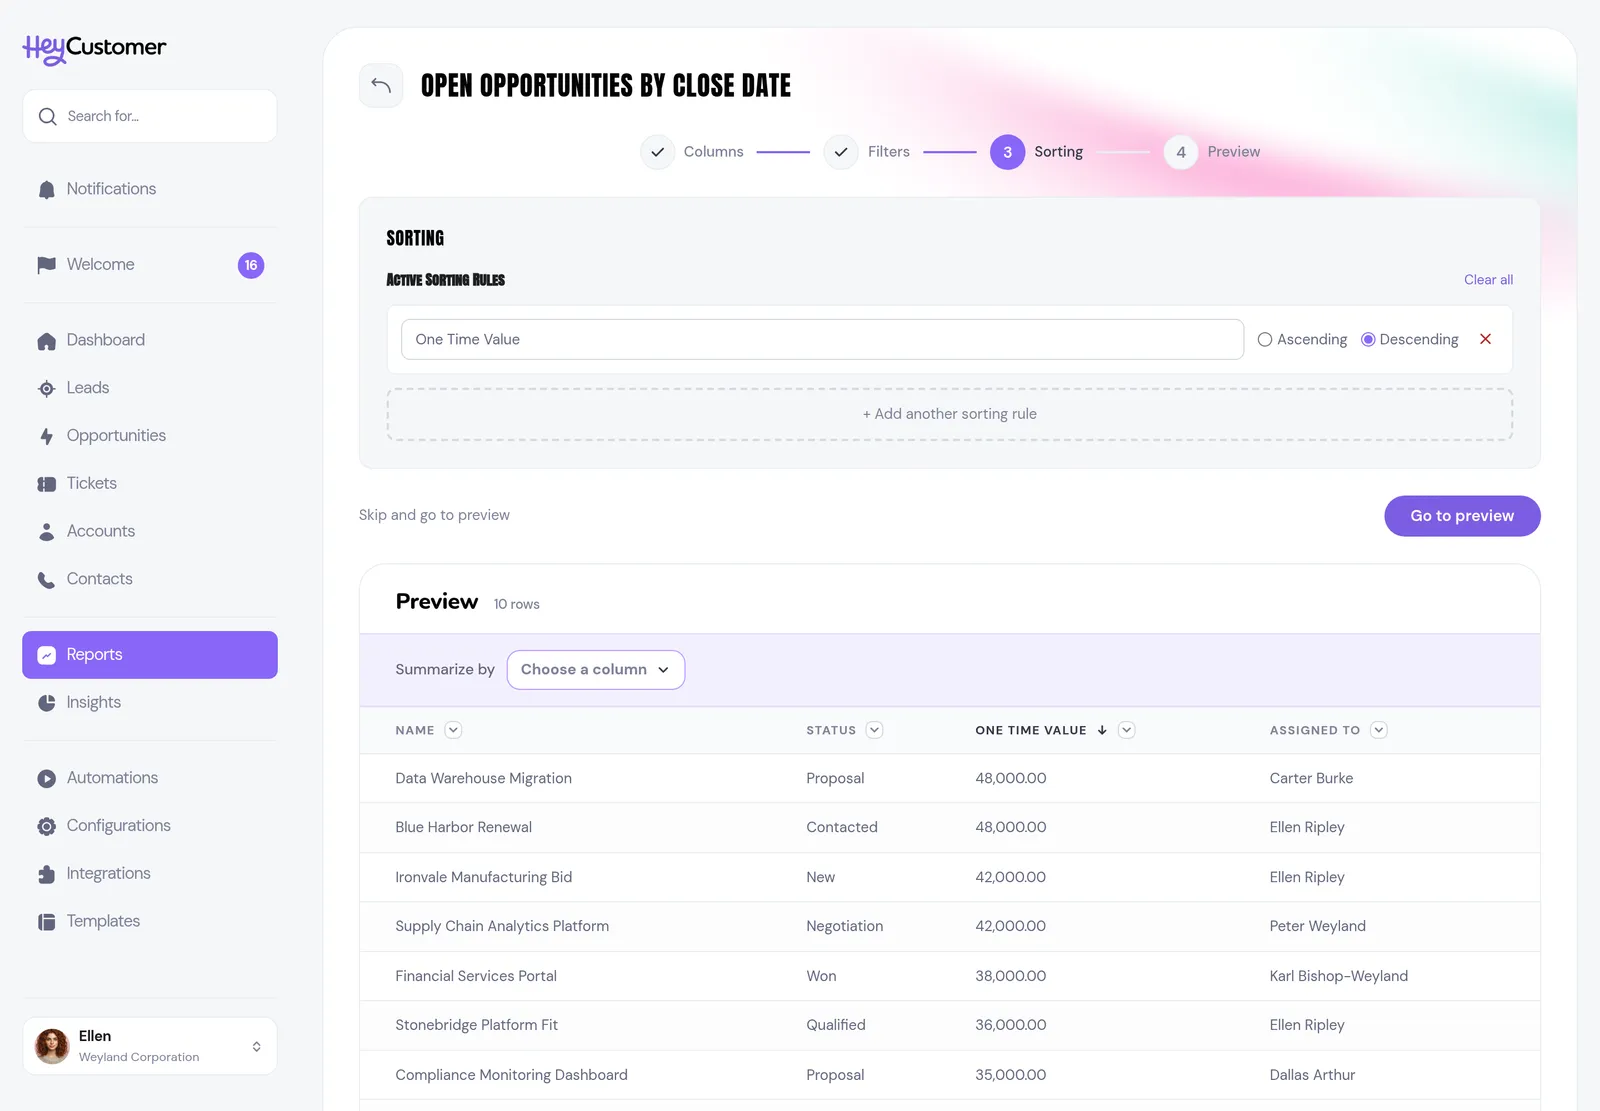Screen dimensions: 1600x1111
Task: Click the Clear all link
Action: 1488,280
